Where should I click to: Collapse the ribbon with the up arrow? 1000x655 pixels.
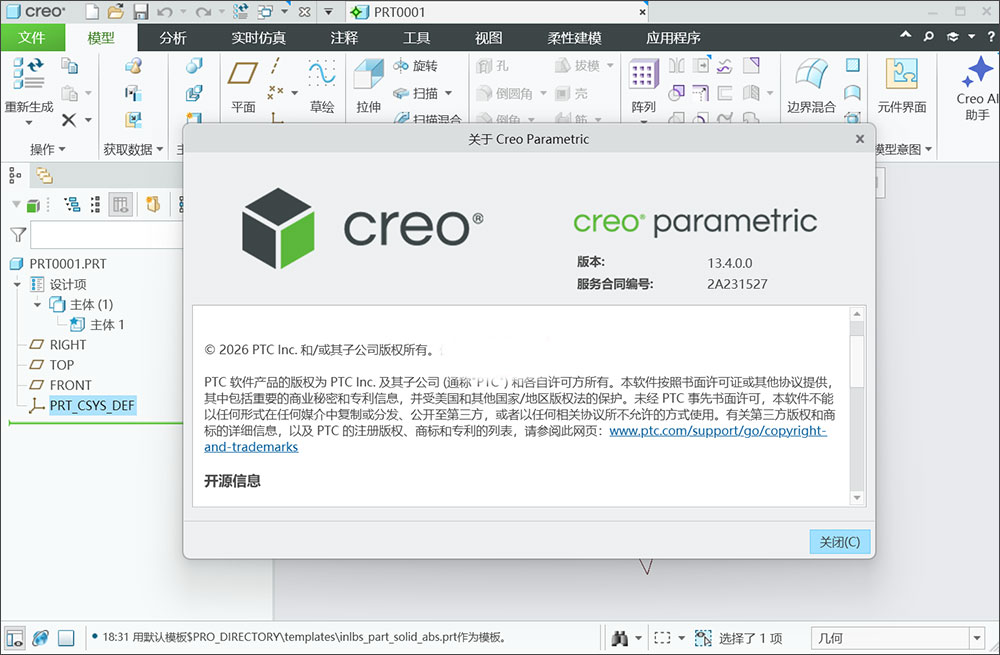click(x=906, y=35)
